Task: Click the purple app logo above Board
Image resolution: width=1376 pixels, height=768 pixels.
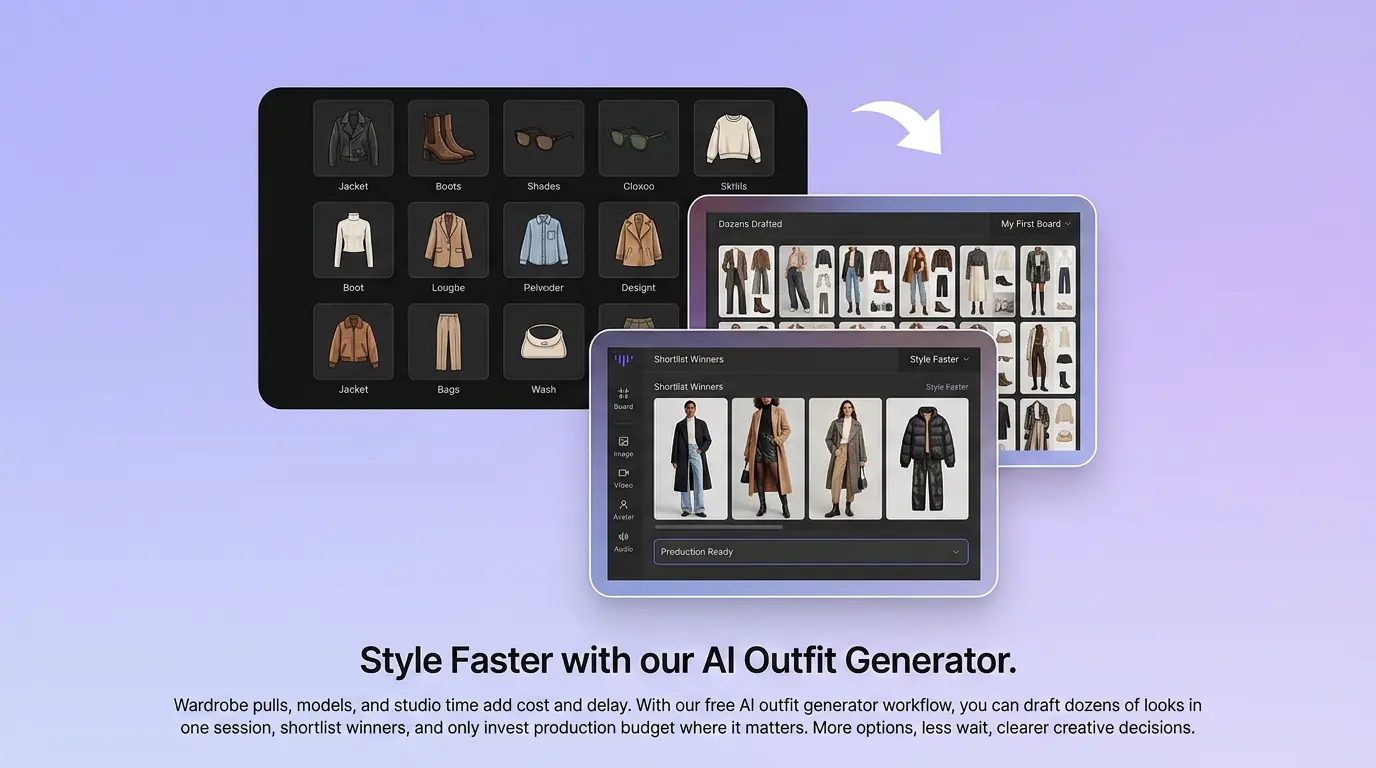Action: click(623, 360)
